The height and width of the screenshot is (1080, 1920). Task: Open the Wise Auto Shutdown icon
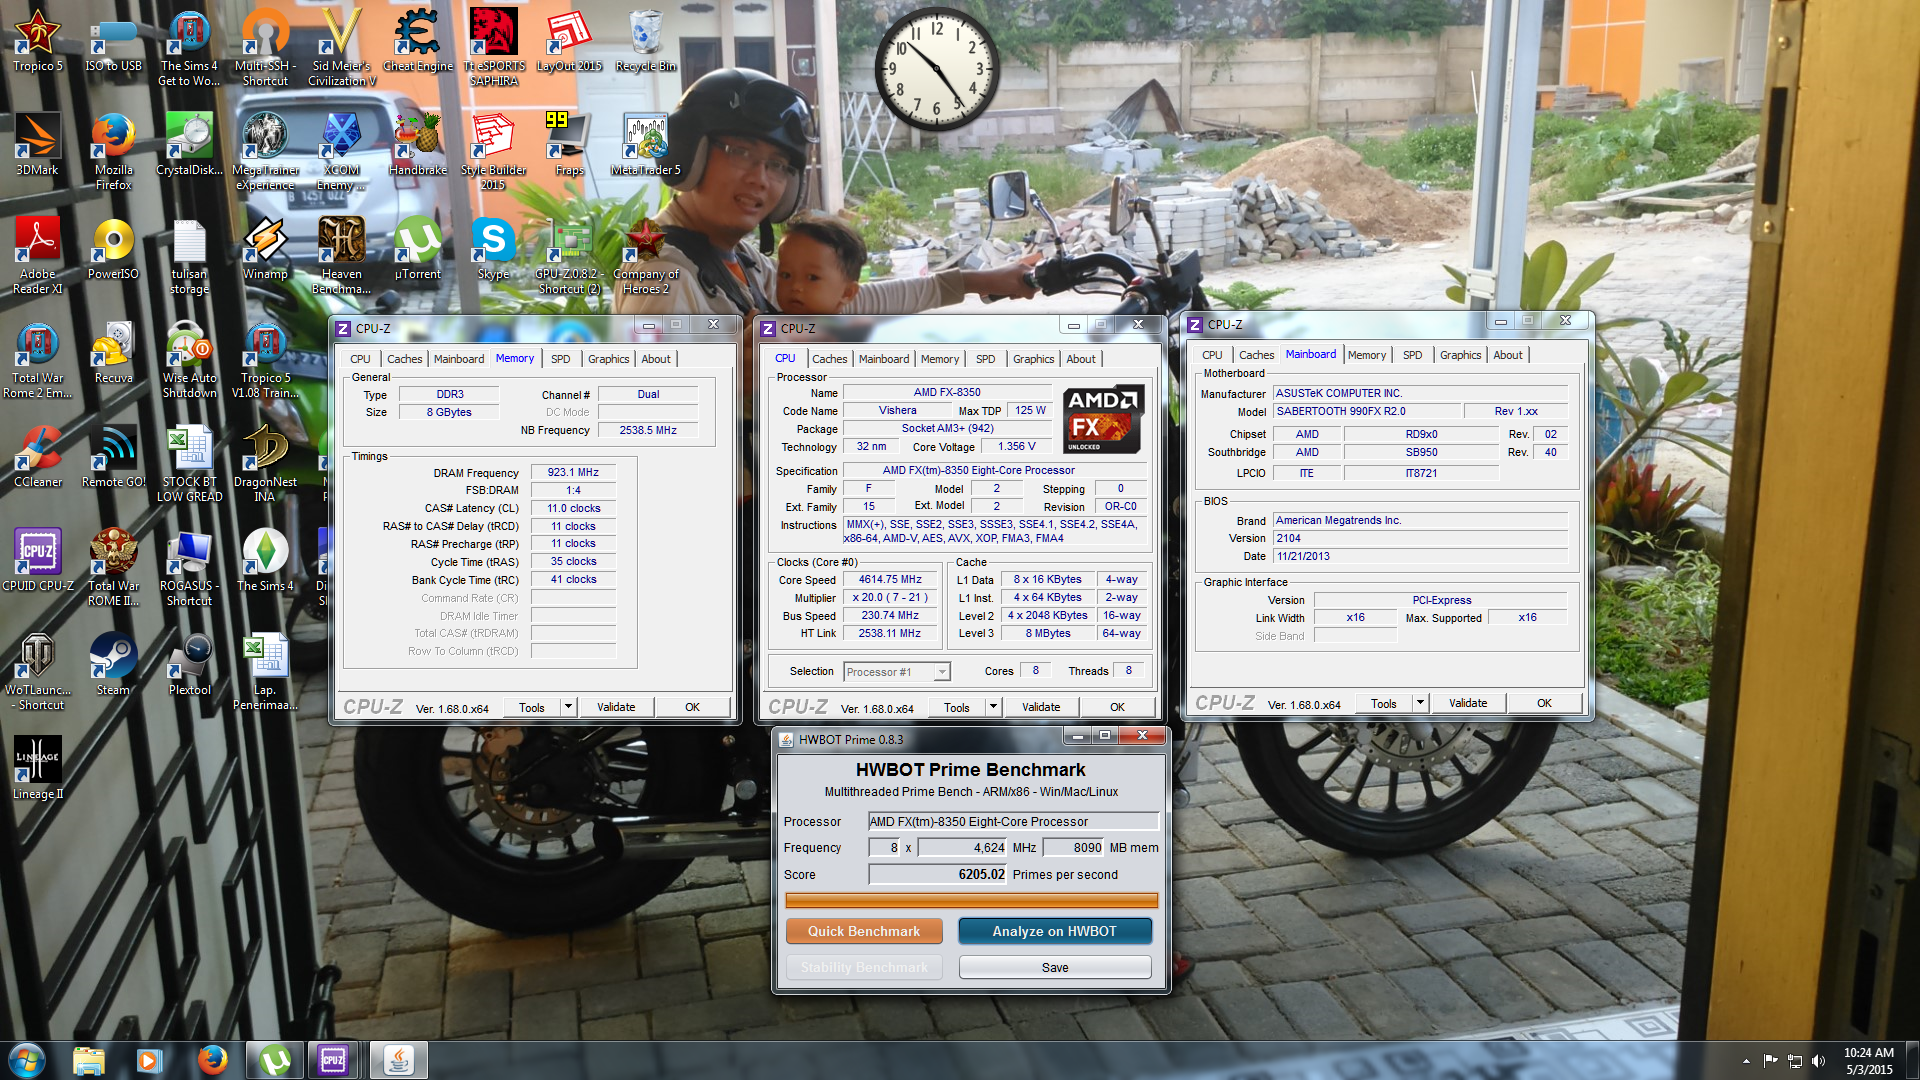pos(189,360)
